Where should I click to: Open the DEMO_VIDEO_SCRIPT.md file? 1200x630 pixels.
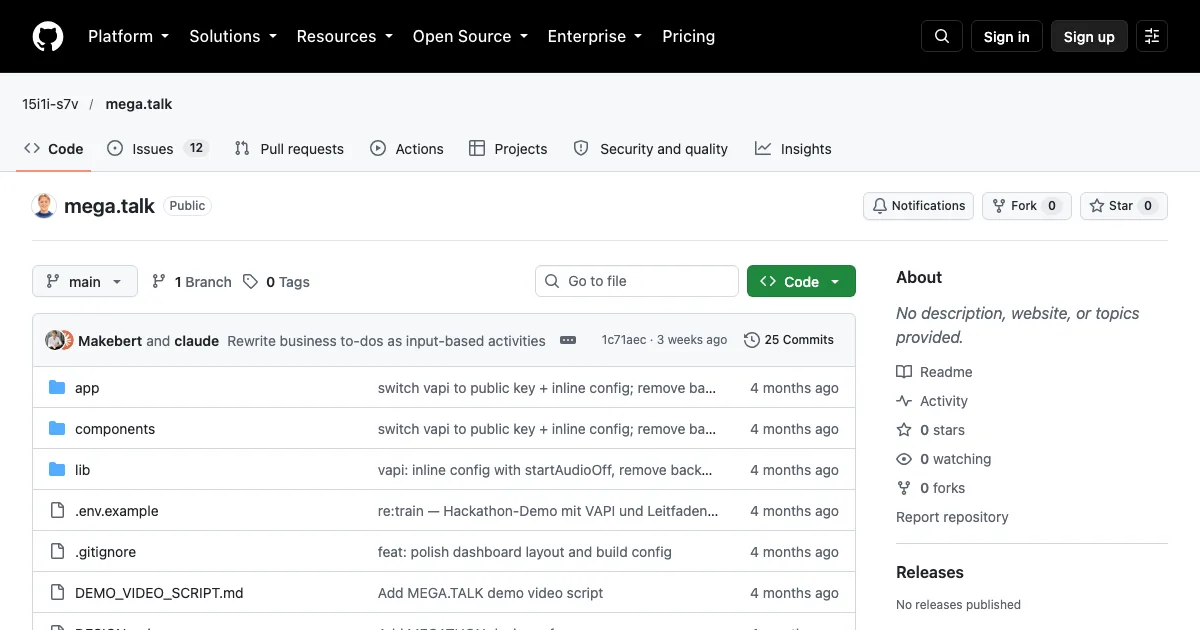[x=159, y=593]
